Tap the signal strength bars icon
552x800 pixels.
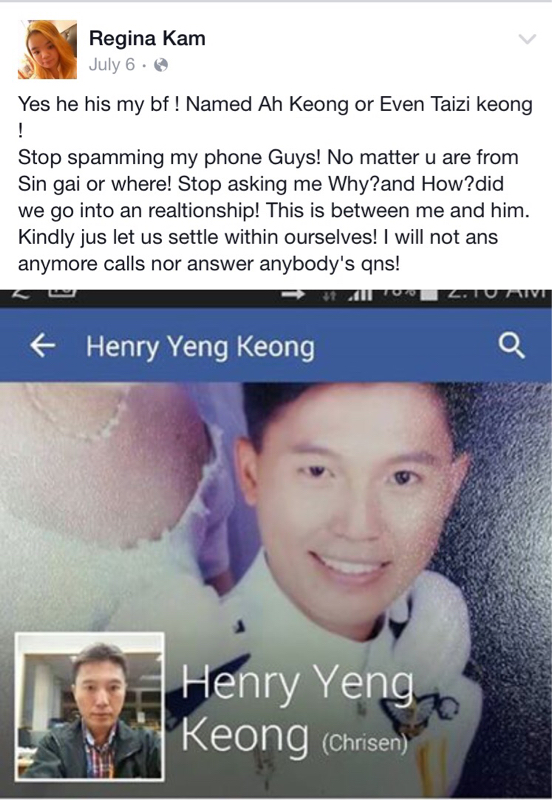coord(359,294)
